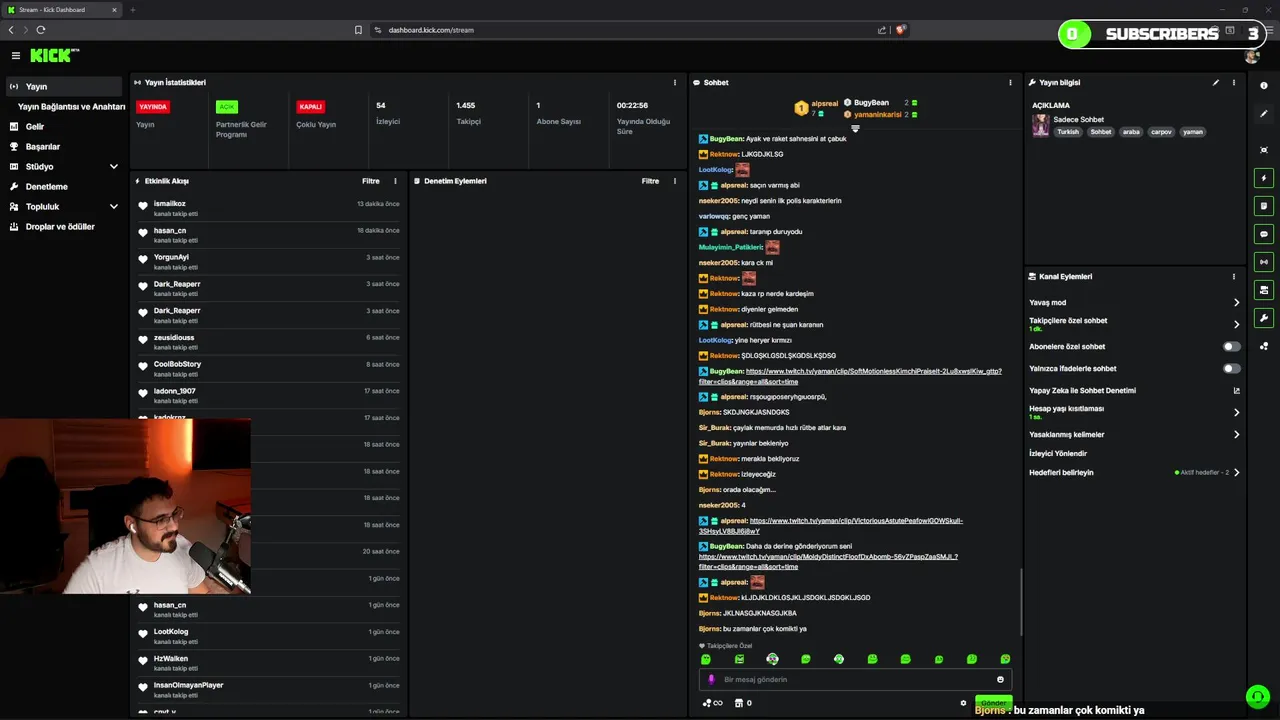Open BugyBean's MoldyDistinctFloof Twitch clip link
The height and width of the screenshot is (720, 1280).
[x=828, y=562]
